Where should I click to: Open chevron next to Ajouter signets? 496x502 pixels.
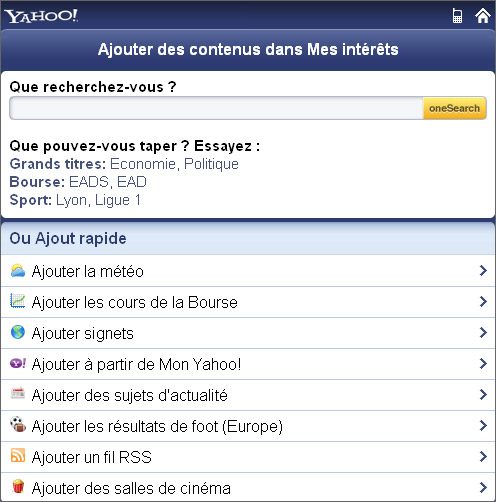pos(483,332)
